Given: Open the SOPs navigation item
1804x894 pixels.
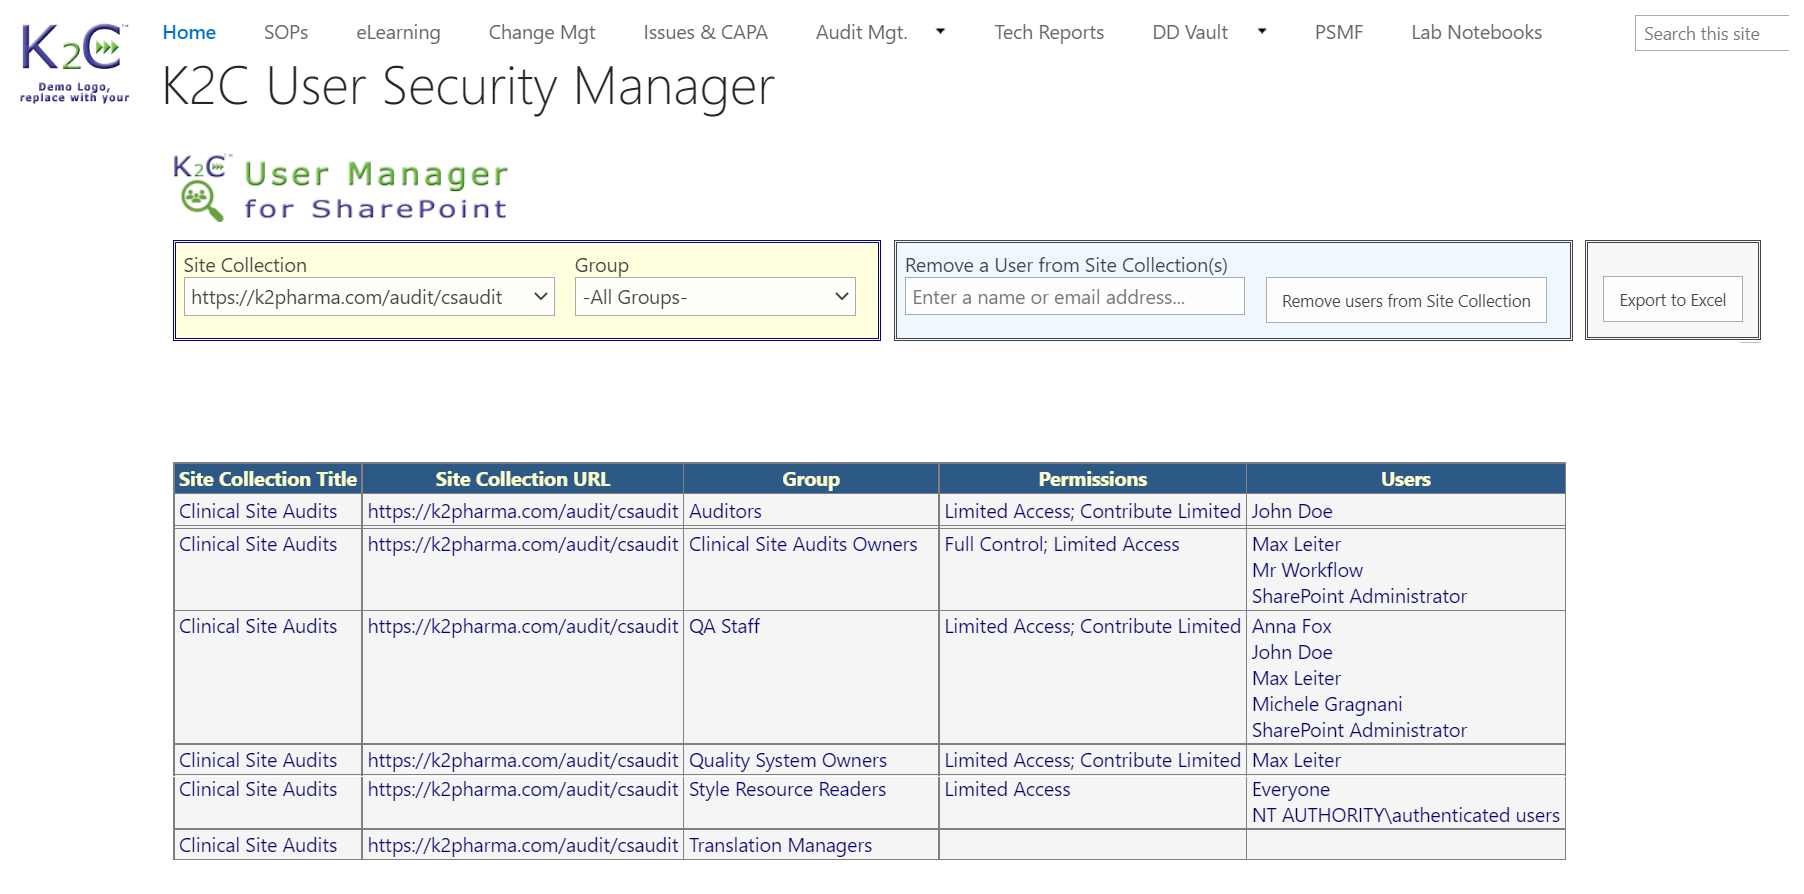Looking at the screenshot, I should (286, 32).
